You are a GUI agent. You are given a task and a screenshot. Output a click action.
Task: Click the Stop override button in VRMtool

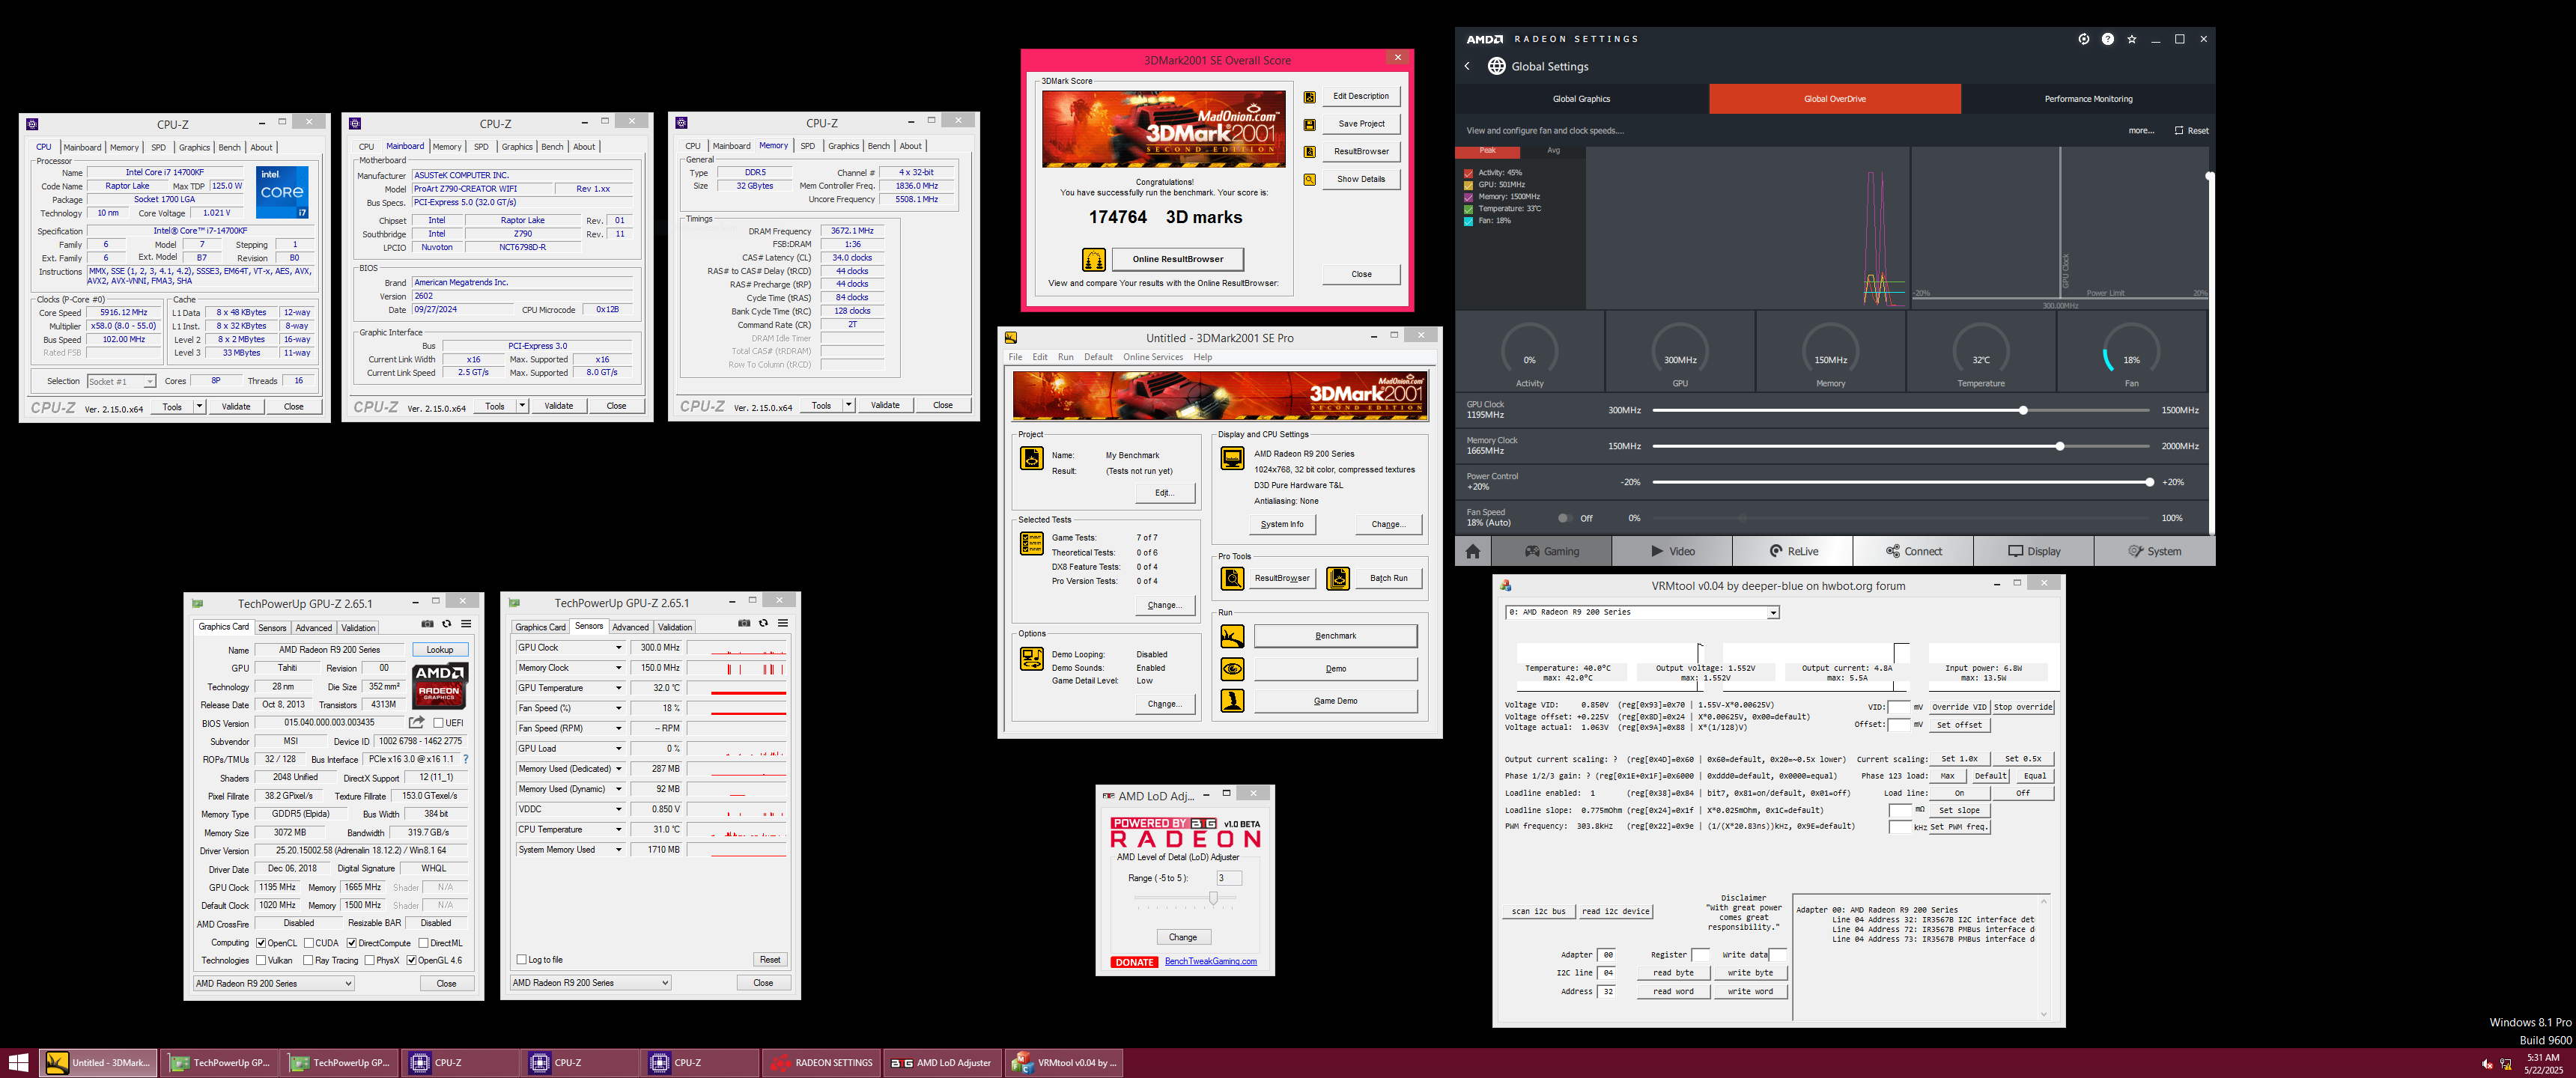pyautogui.click(x=2023, y=707)
